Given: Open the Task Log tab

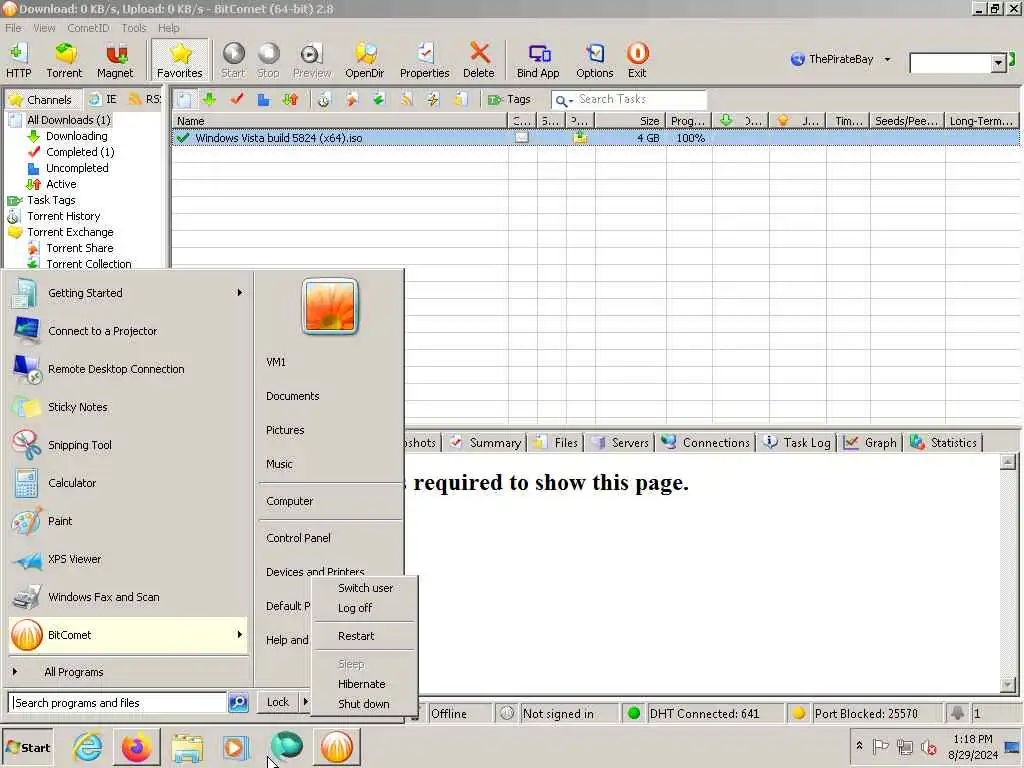Looking at the screenshot, I should 797,443.
